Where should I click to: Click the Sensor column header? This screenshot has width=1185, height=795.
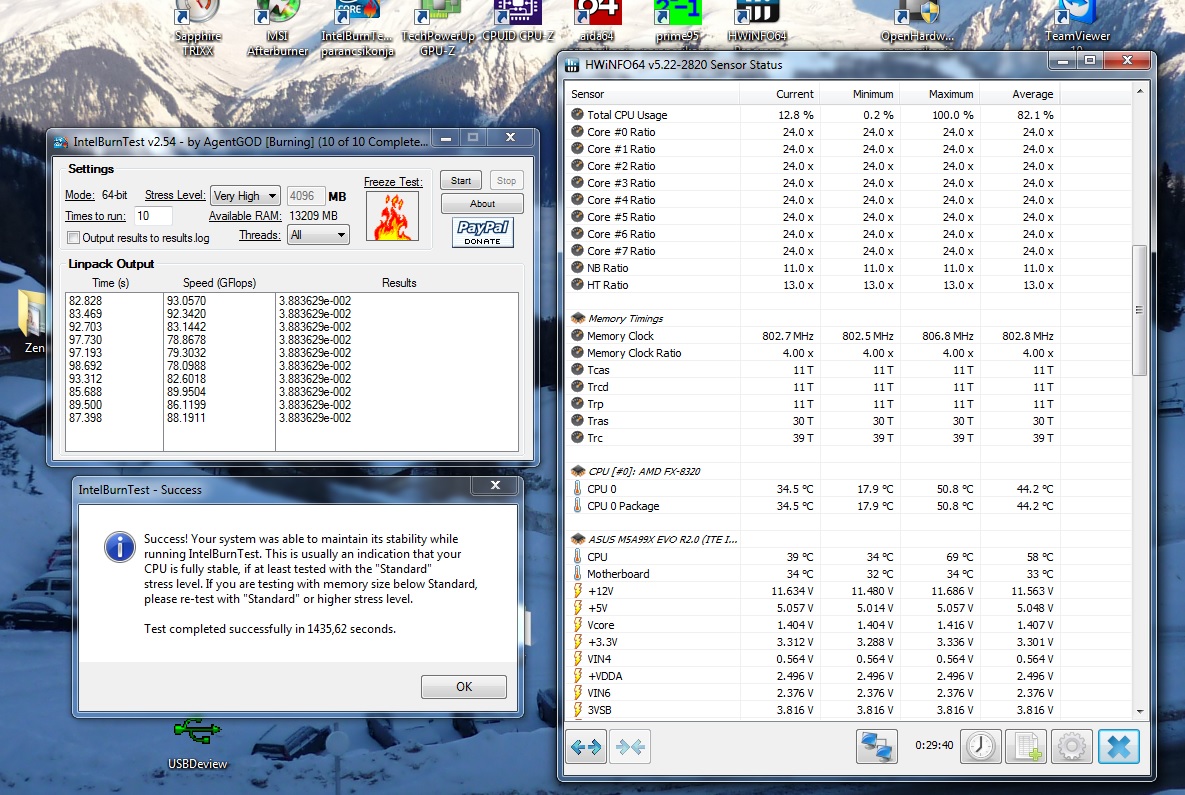(652, 94)
